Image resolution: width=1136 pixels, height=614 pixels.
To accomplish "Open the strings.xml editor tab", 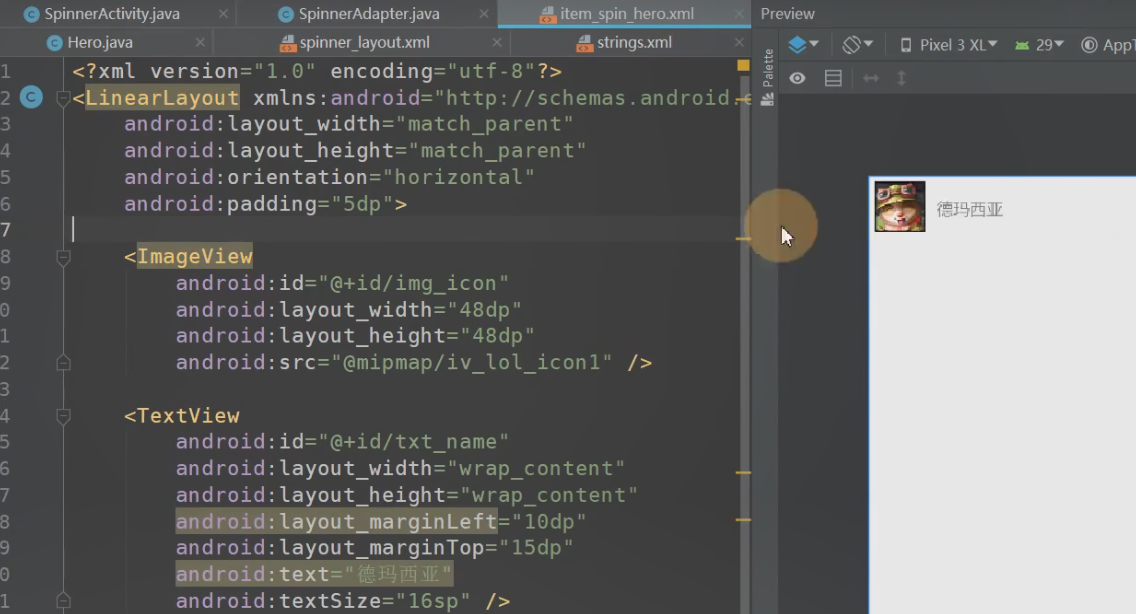I will [x=634, y=43].
